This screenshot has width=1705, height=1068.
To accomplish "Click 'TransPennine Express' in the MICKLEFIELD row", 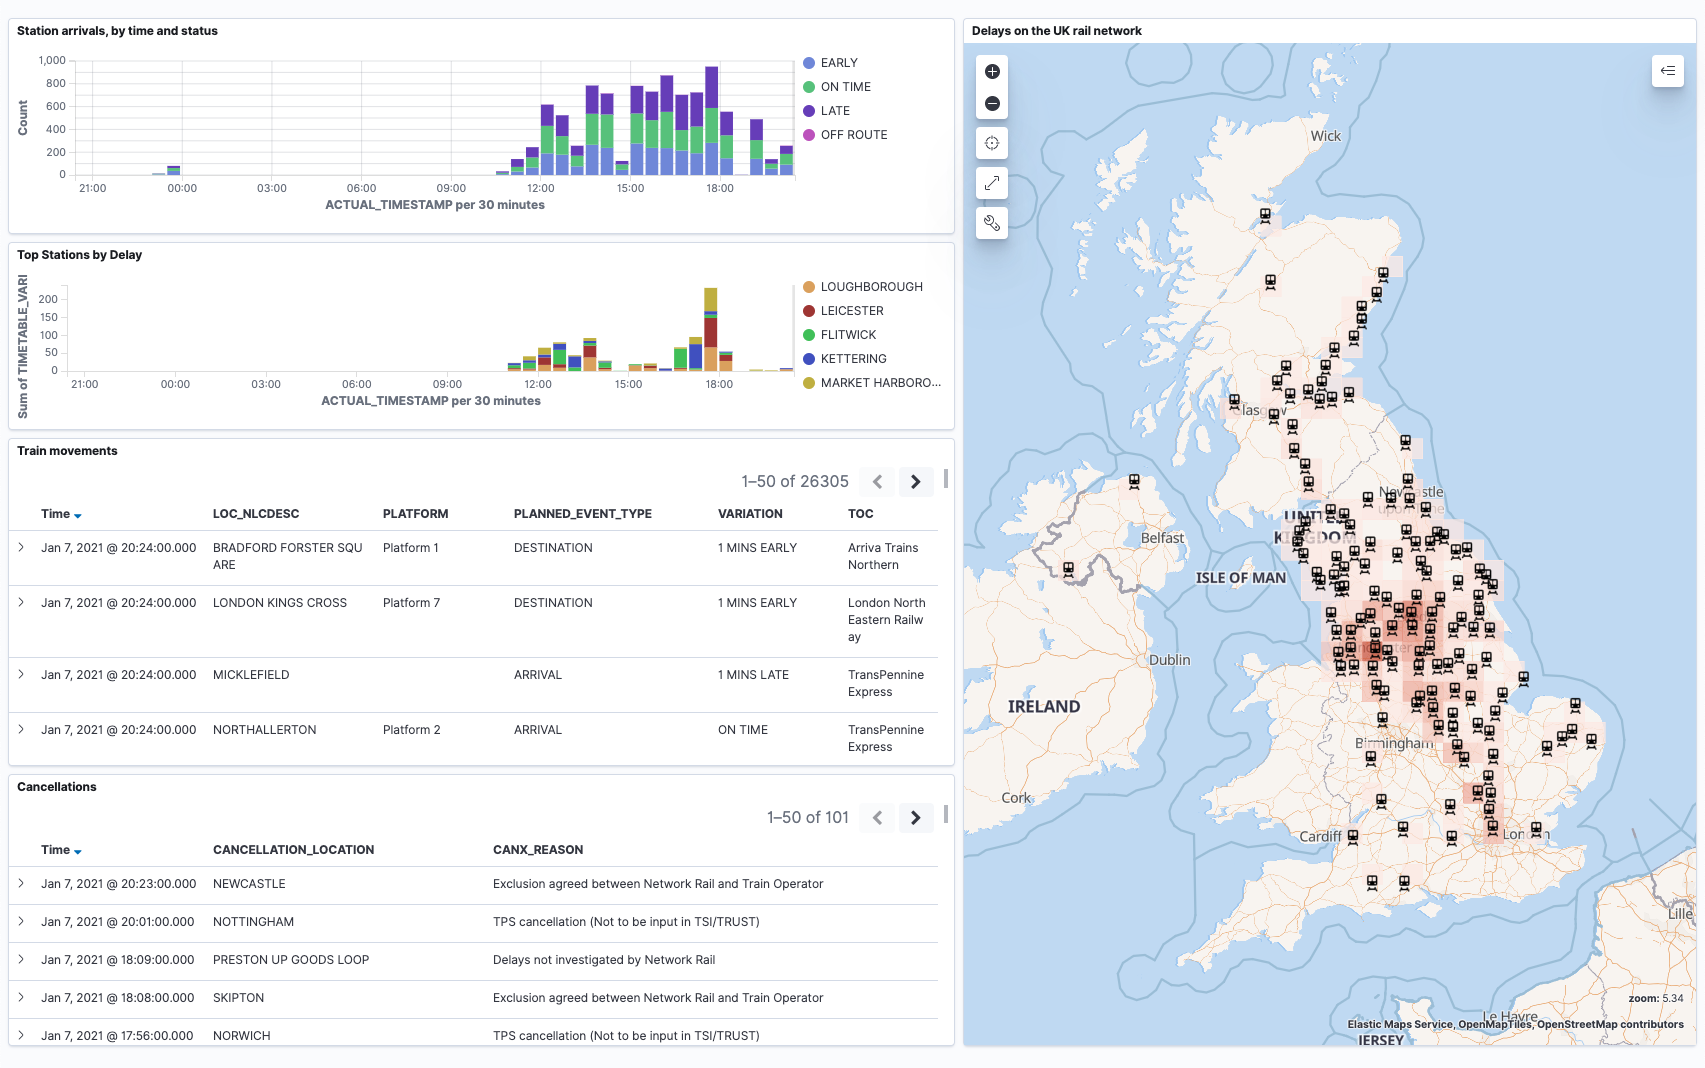I will pyautogui.click(x=886, y=684).
